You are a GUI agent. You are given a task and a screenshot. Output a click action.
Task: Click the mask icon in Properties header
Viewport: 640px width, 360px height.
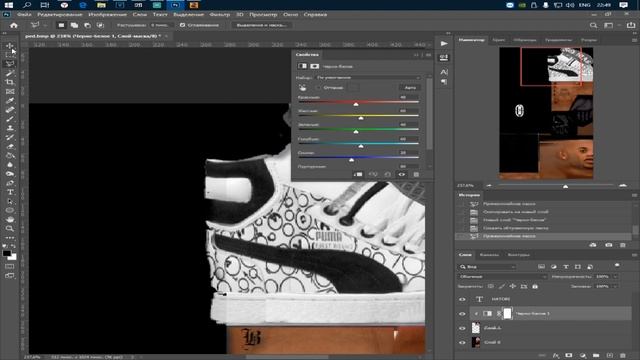314,66
